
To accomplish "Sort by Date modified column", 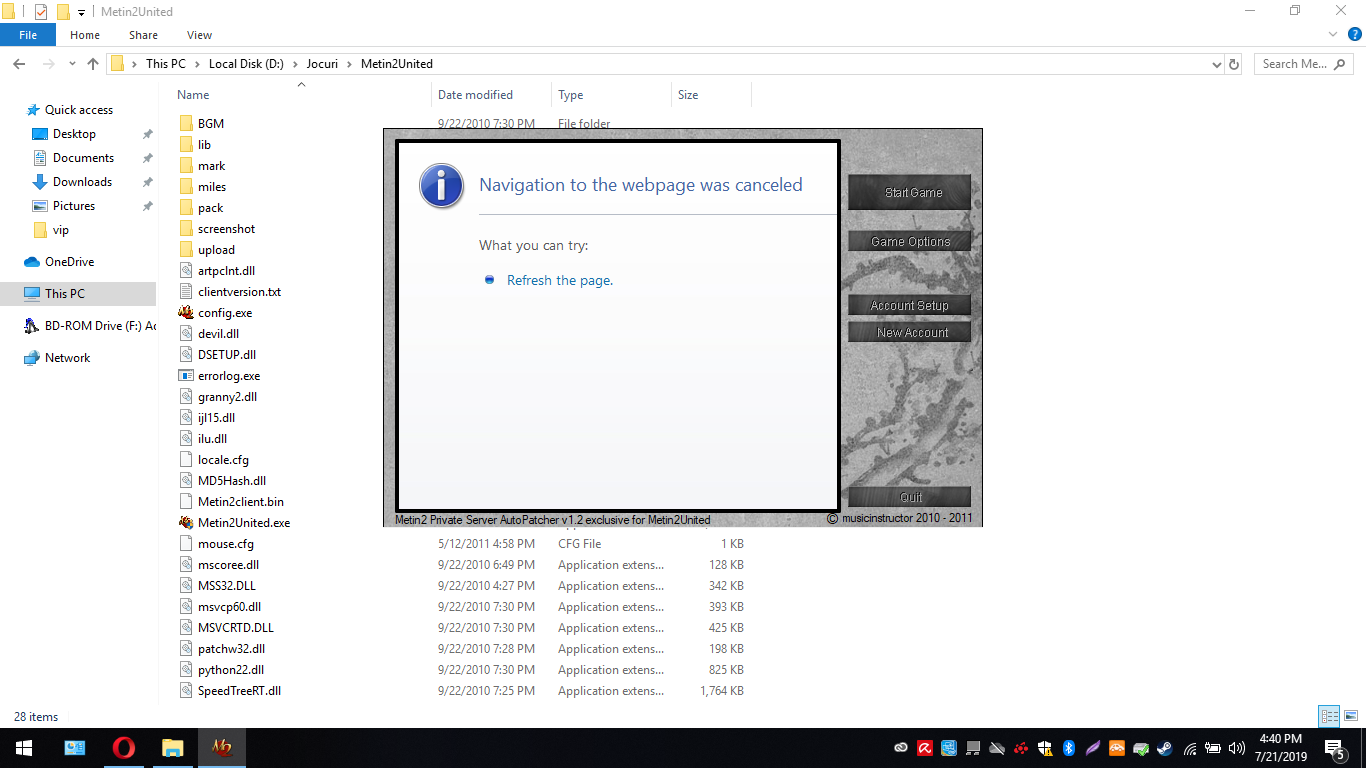I will coord(475,95).
